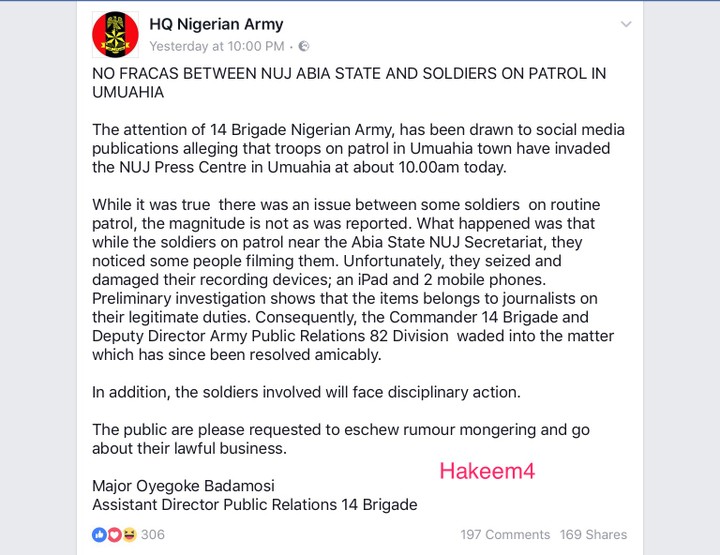This screenshot has width=720, height=555.
Task: Click the HQ Nigerian Army profile picture
Action: coord(116,34)
